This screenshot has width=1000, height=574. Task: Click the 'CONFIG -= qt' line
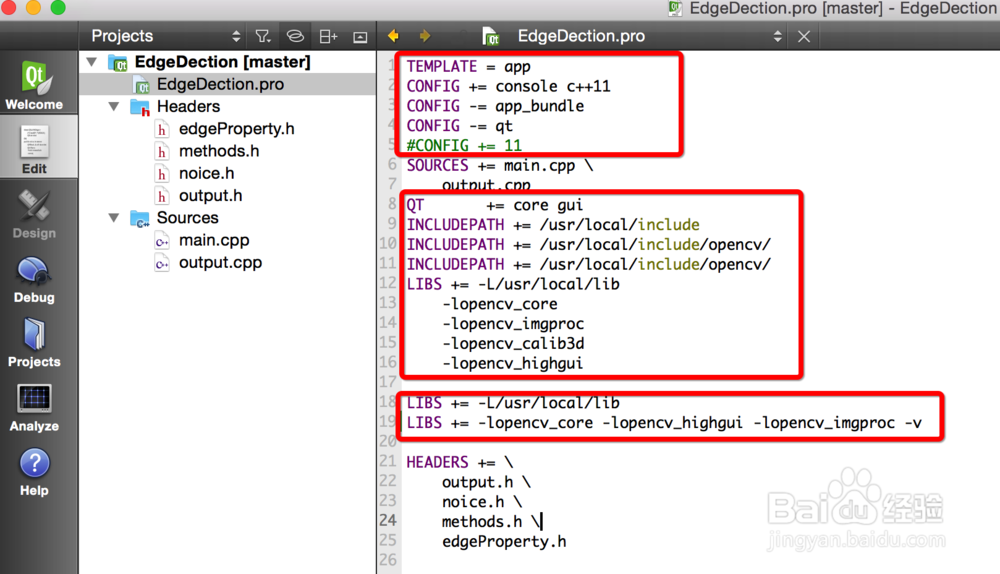point(459,126)
